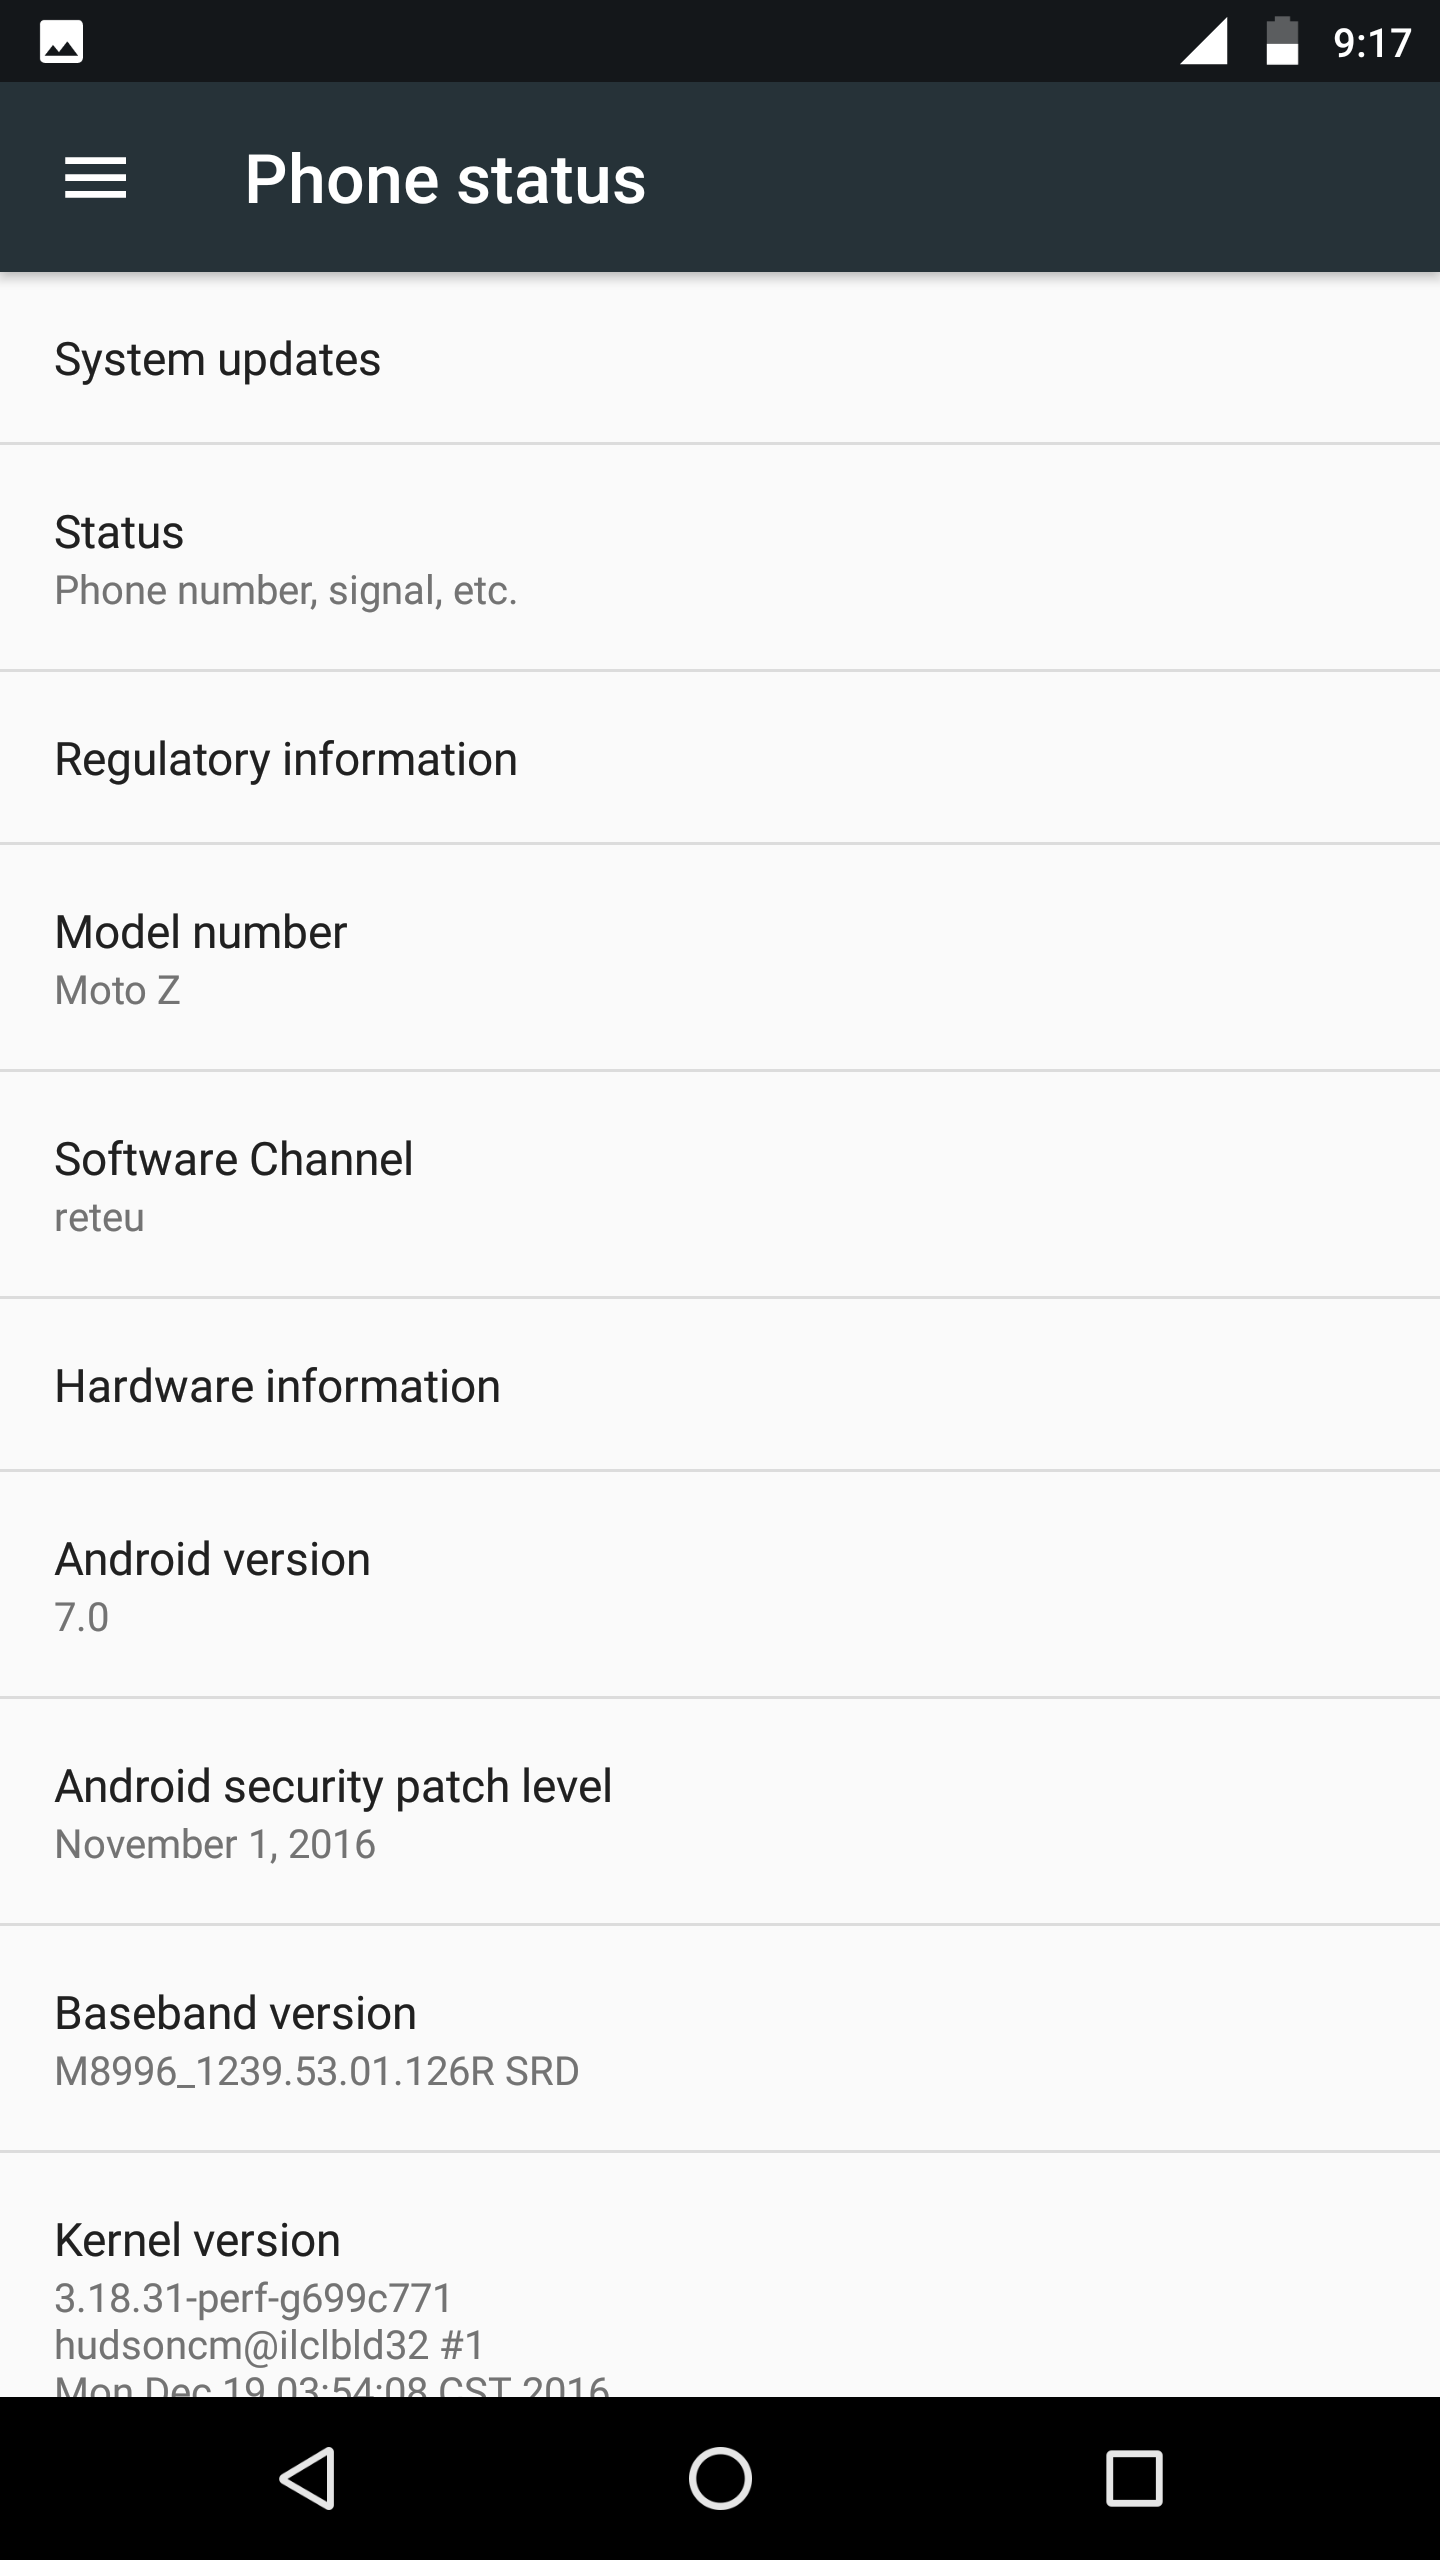The image size is (1440, 2560).
Task: Select Android security patch level
Action: (720, 1812)
